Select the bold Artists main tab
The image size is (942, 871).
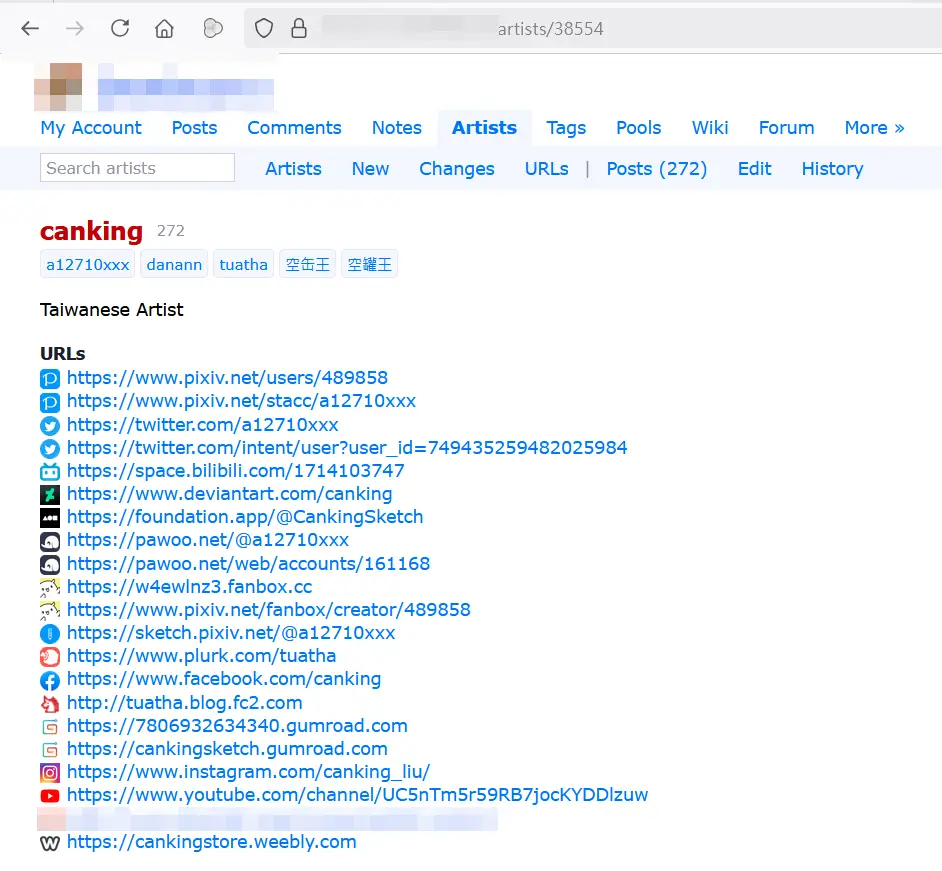[484, 128]
